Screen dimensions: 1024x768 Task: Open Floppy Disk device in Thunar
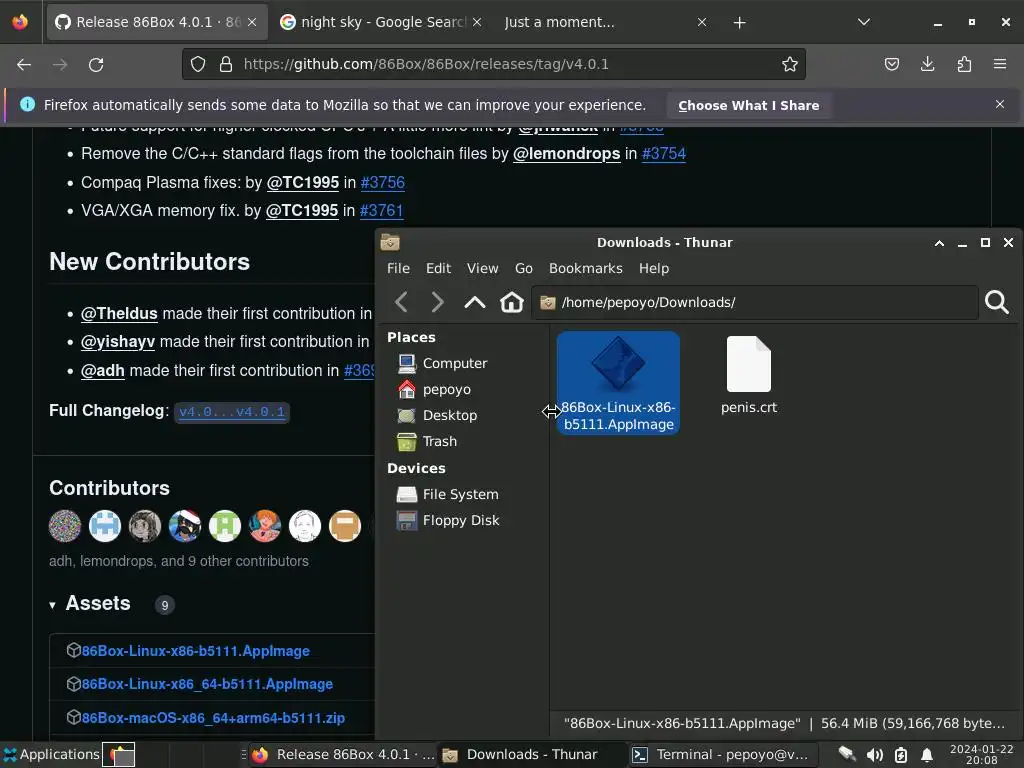(449, 520)
